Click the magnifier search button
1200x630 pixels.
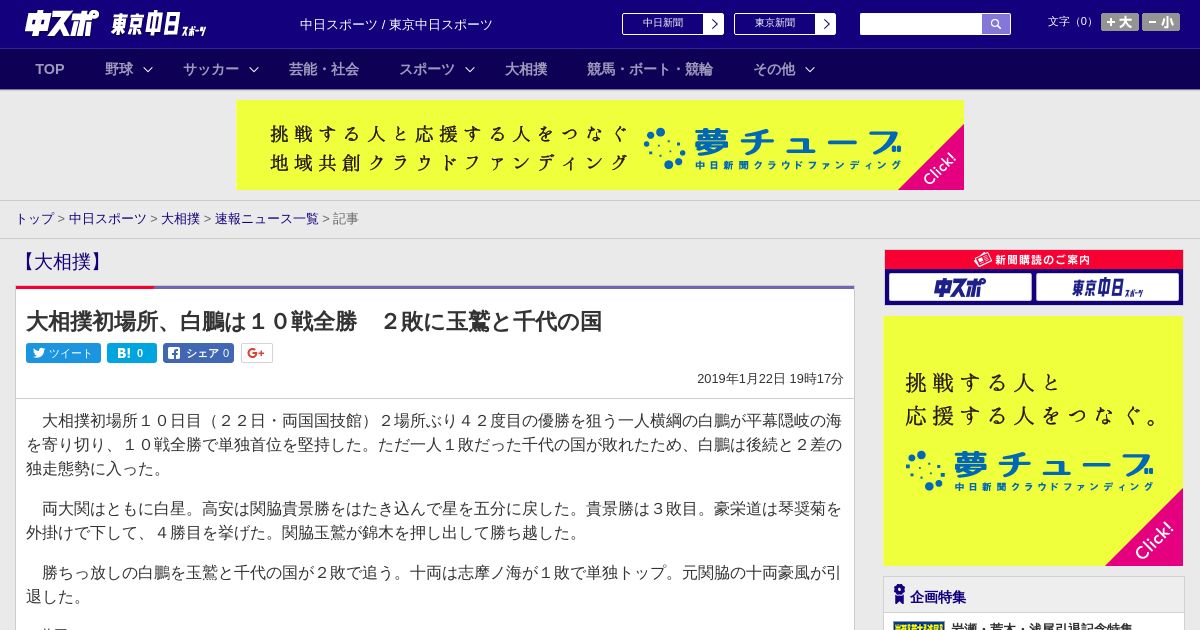coord(996,24)
